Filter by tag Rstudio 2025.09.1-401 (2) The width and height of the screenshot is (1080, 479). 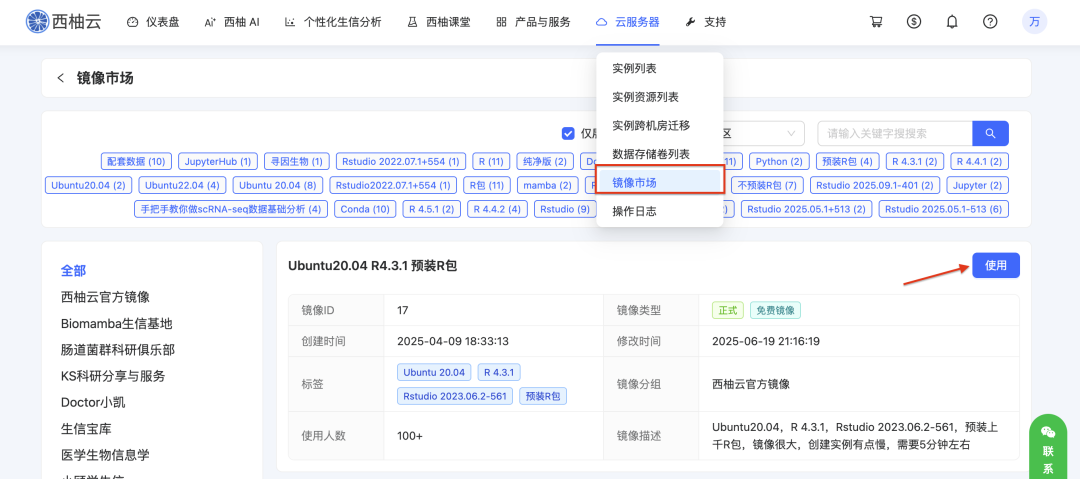coord(875,185)
